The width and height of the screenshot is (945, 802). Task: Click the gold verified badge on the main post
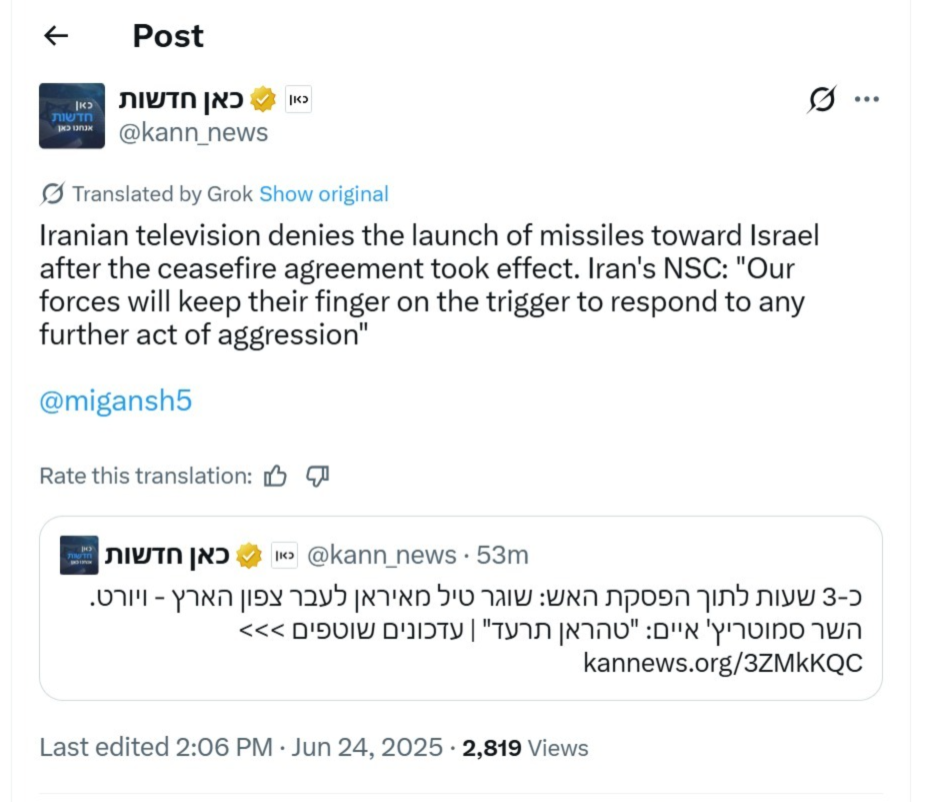263,99
